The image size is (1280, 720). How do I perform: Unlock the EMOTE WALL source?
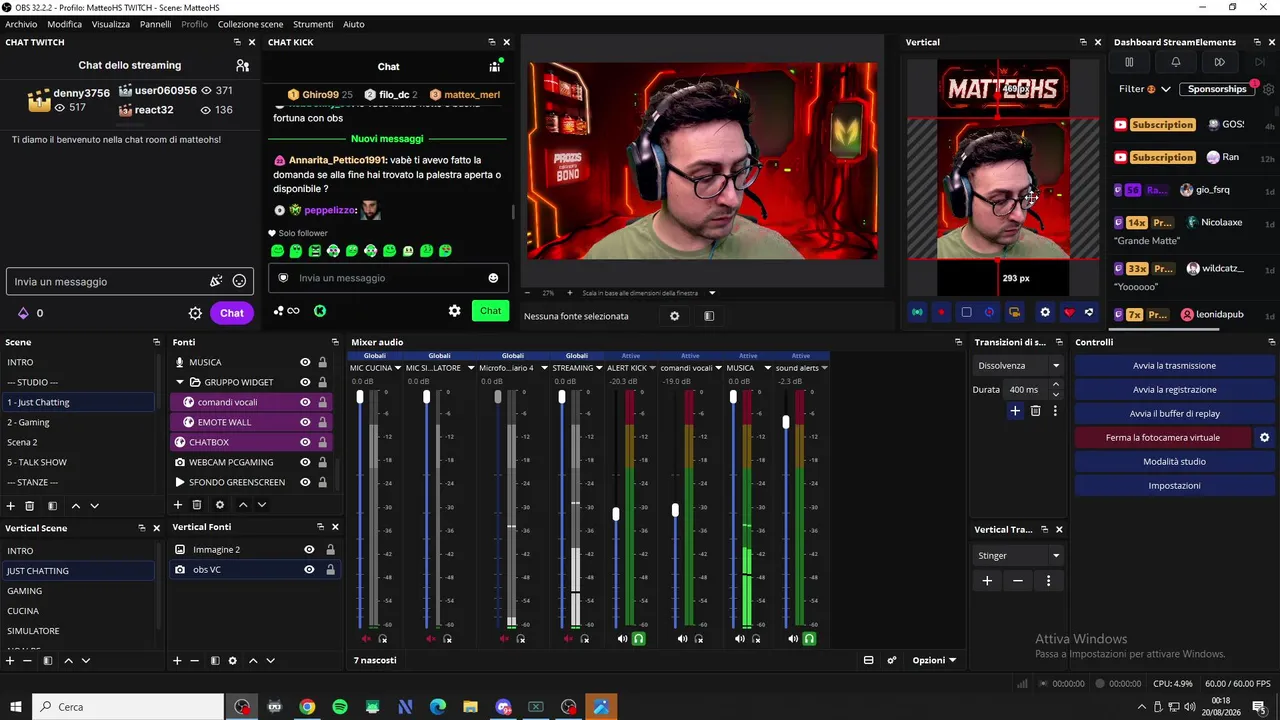(x=322, y=422)
